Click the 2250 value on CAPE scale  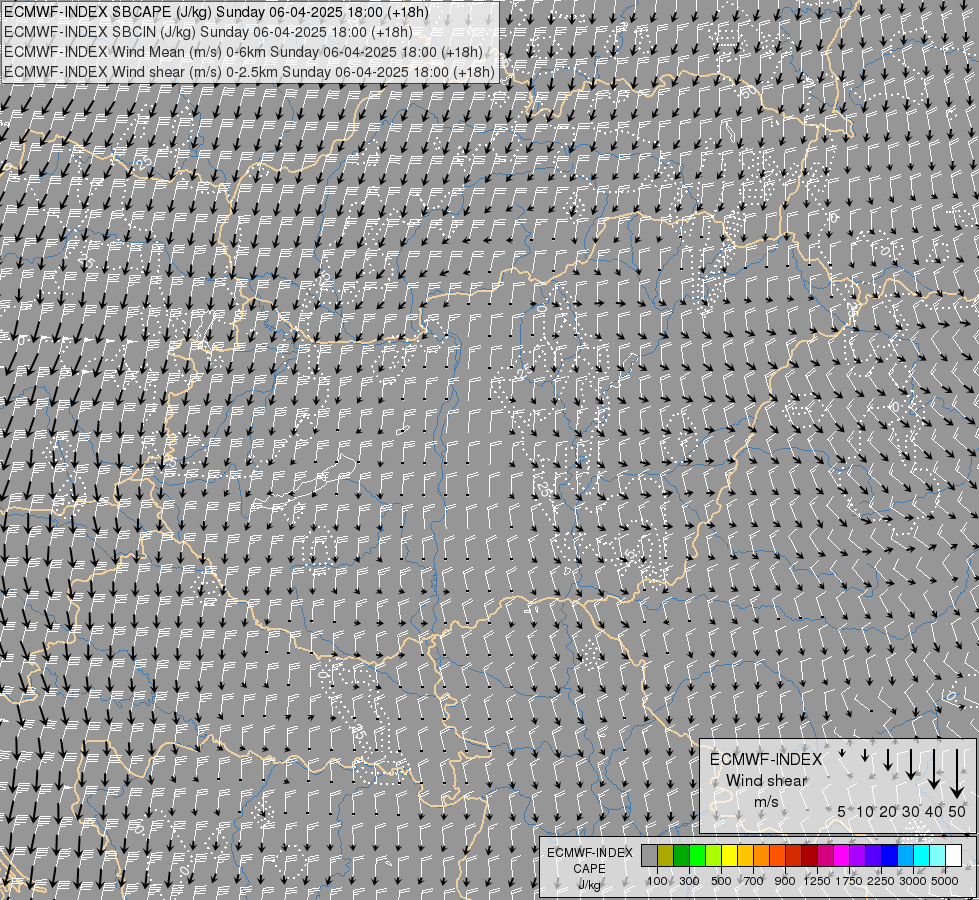(881, 881)
